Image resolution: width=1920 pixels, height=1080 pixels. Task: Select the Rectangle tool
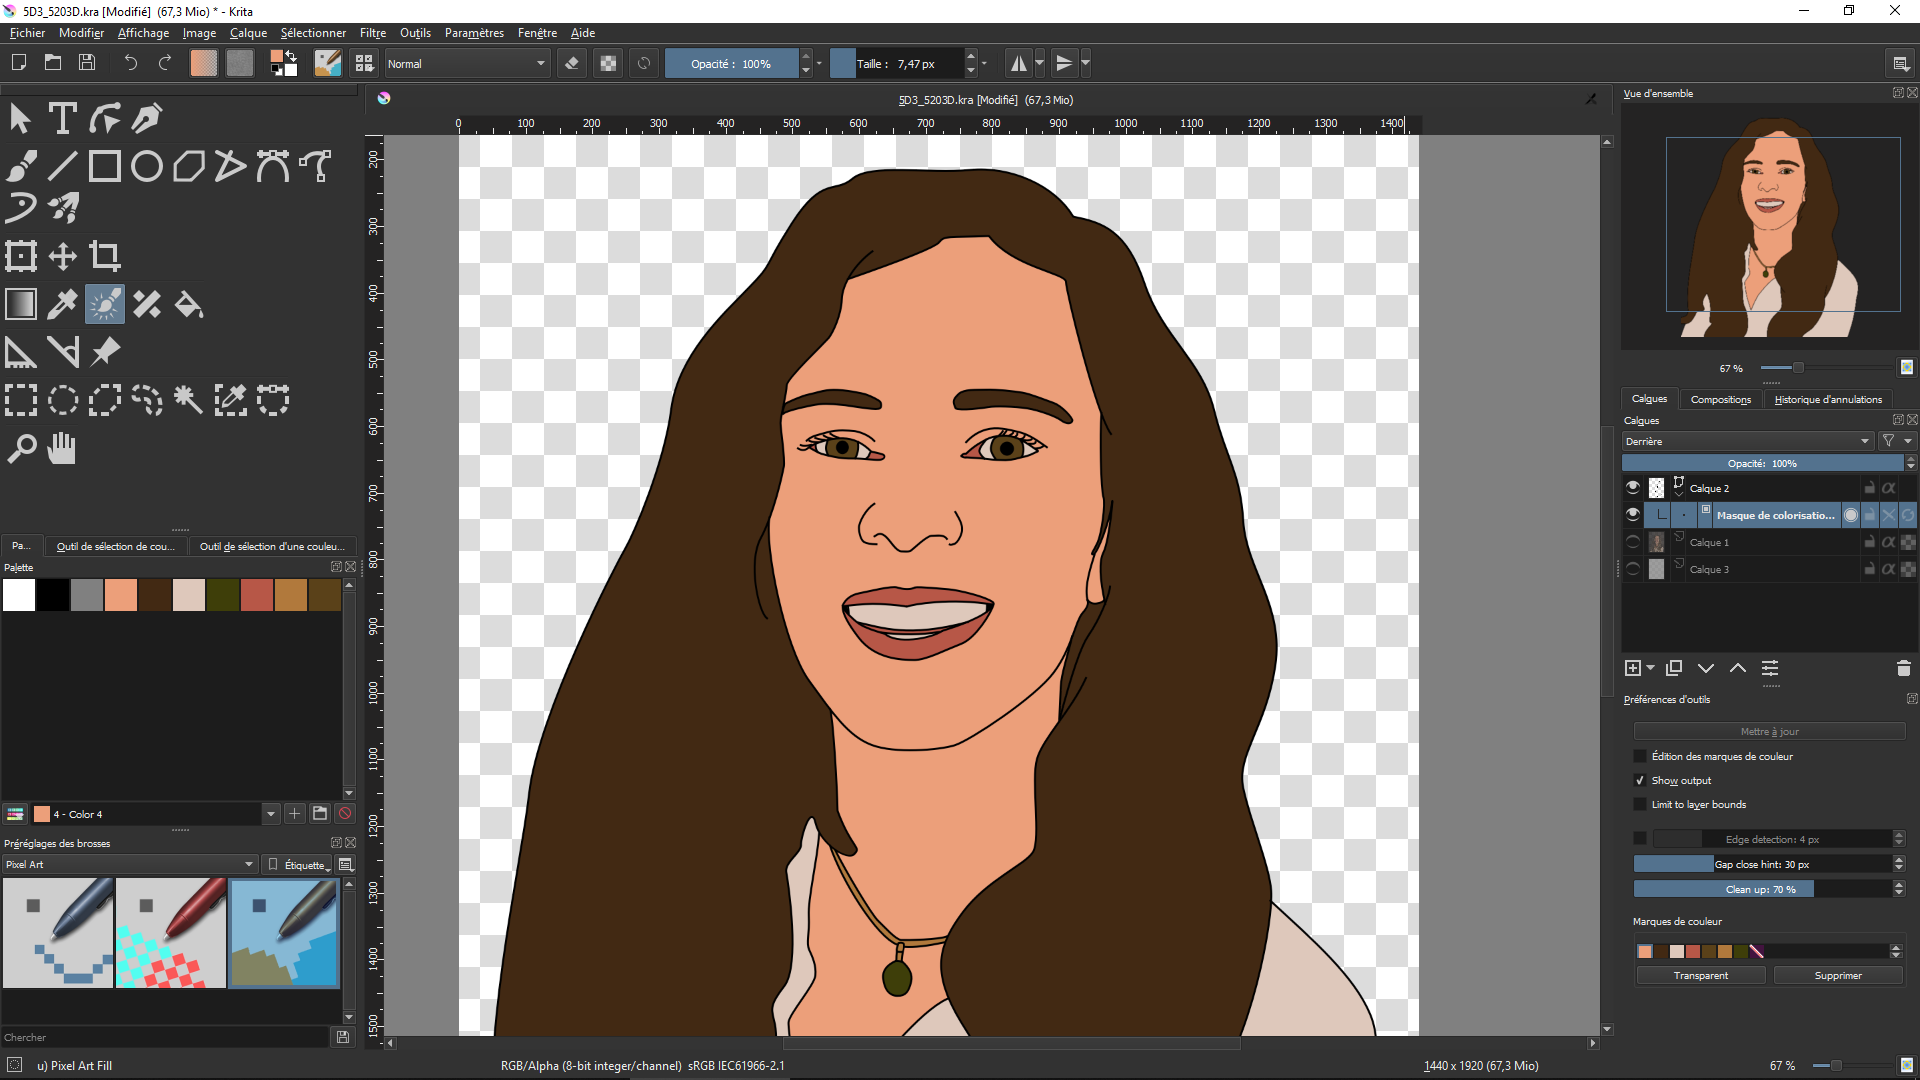(105, 166)
